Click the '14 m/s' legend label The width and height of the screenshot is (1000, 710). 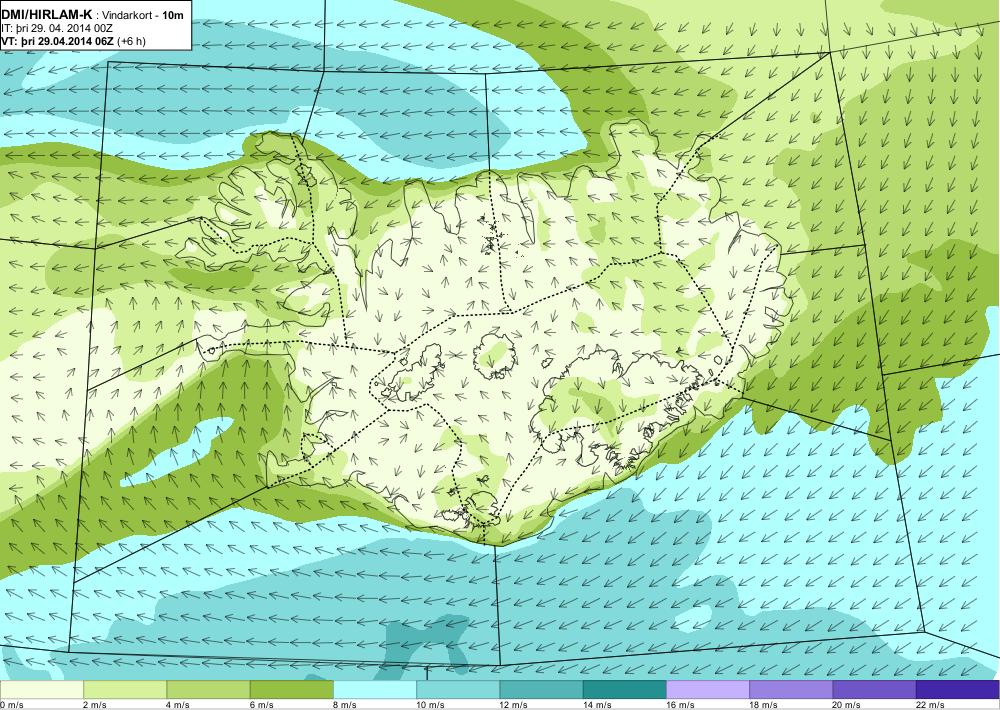597,705
